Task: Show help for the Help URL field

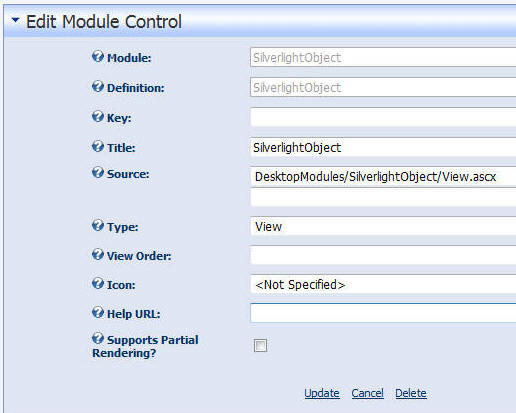Action: click(98, 313)
